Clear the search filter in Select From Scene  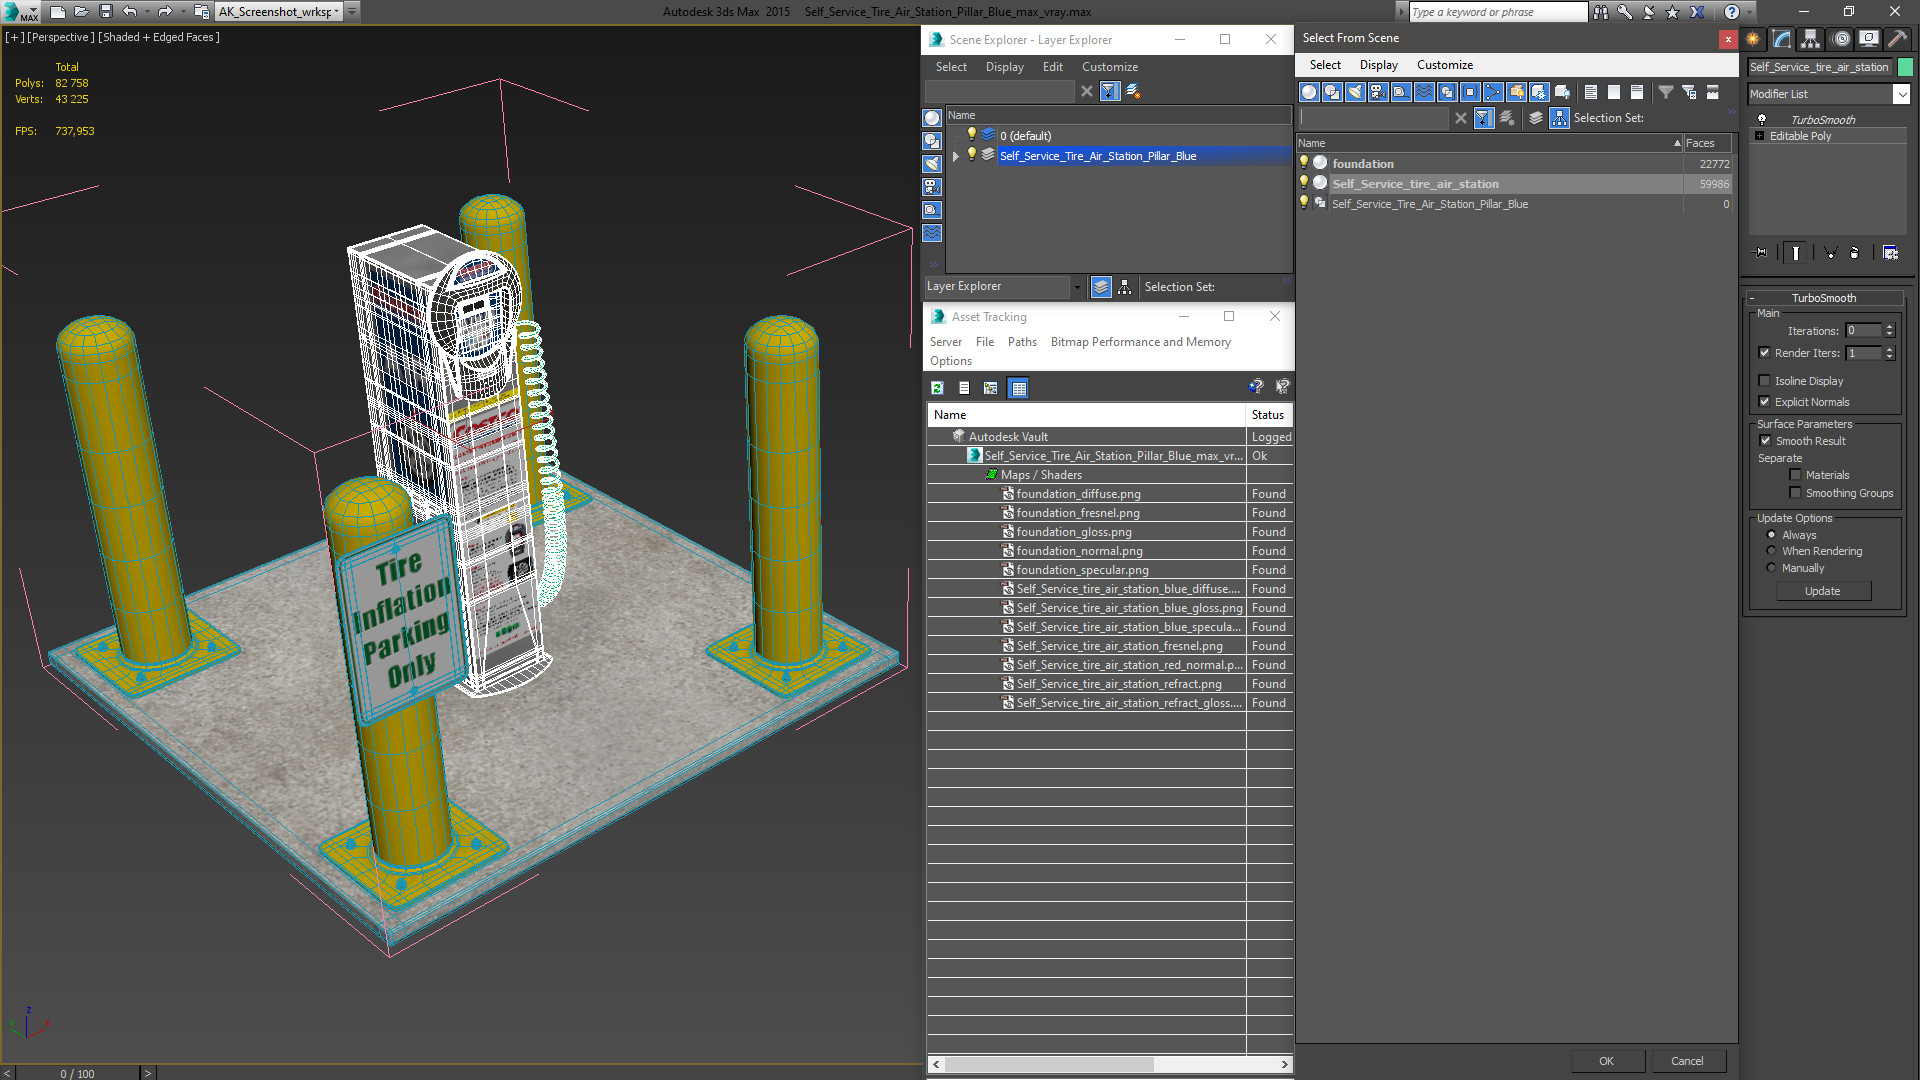point(1461,118)
